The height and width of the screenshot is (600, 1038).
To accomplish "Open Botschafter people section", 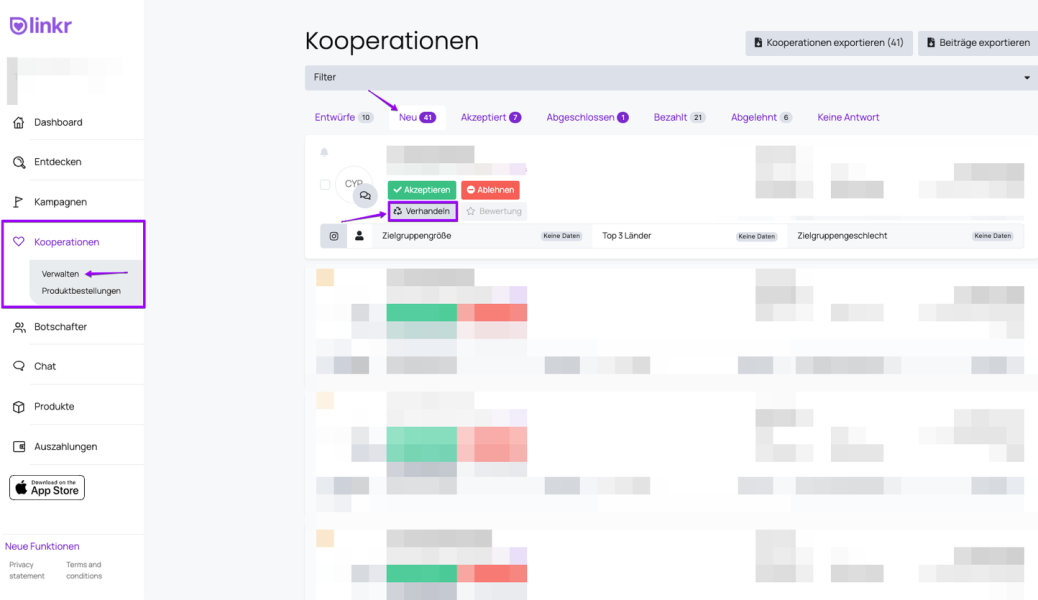I will [19, 327].
